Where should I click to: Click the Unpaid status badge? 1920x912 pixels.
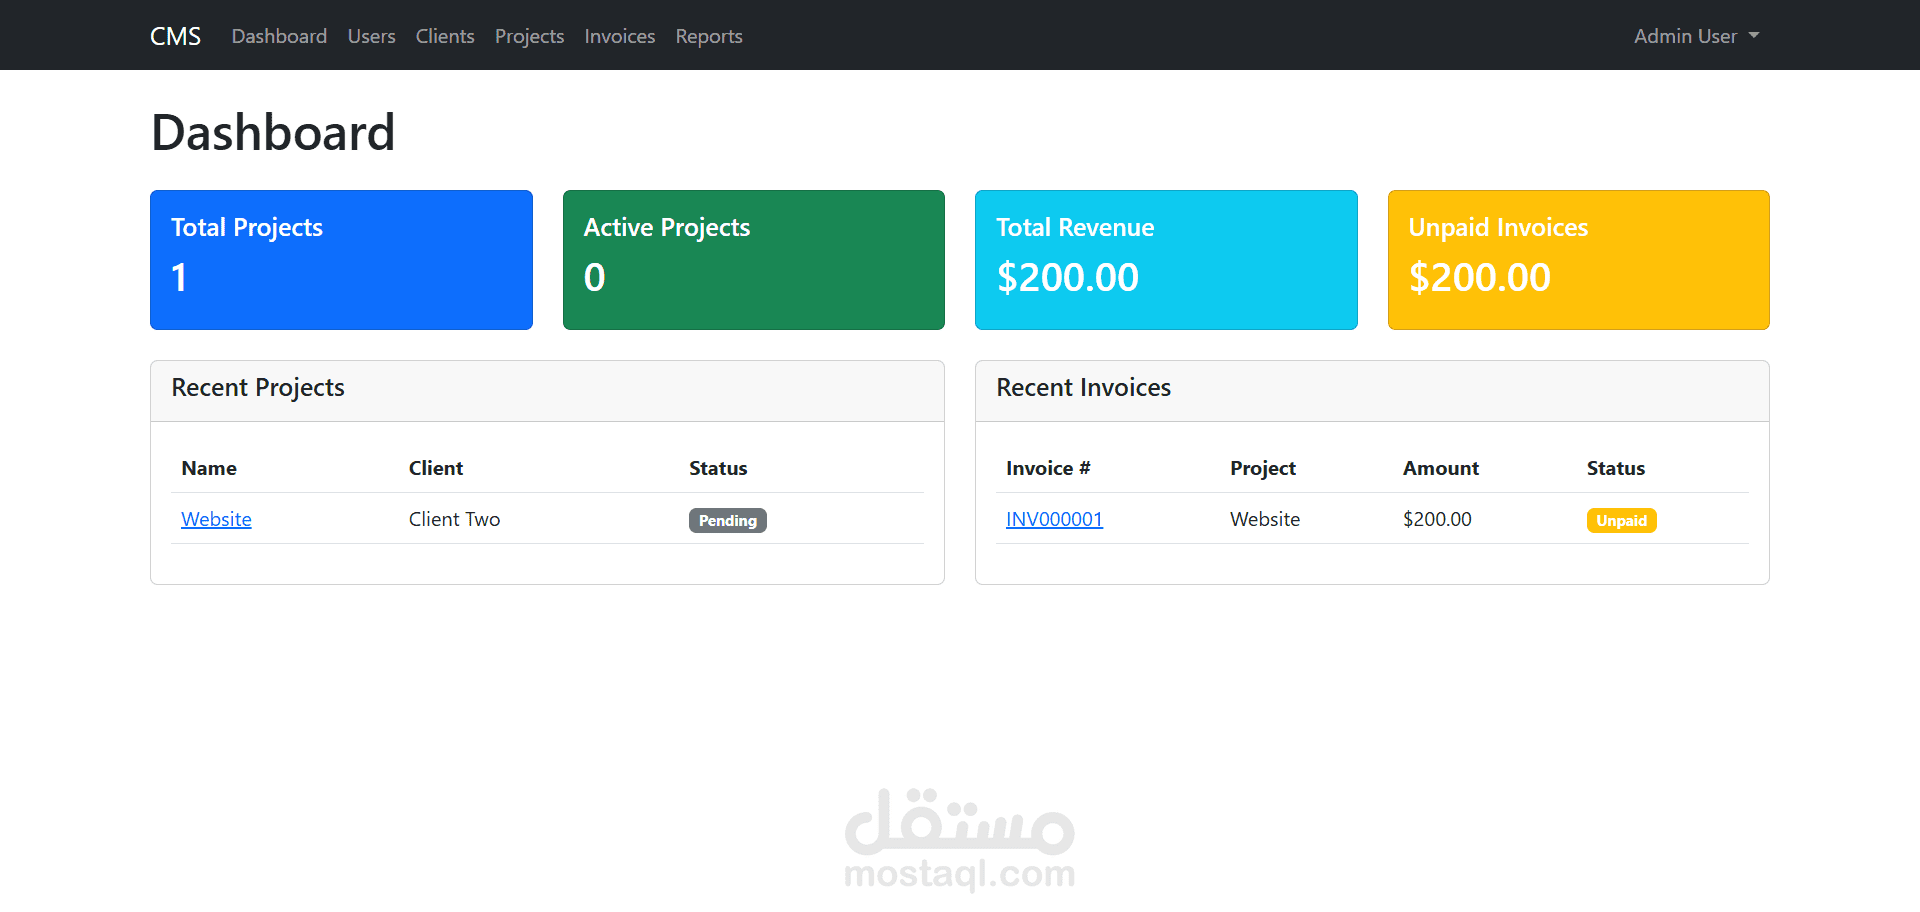click(1621, 520)
